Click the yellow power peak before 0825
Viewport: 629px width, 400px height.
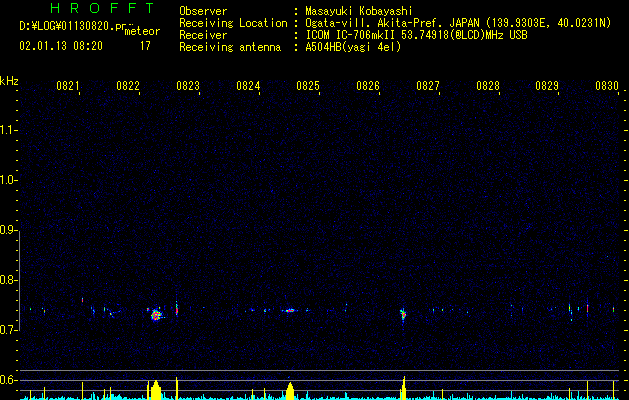point(290,391)
